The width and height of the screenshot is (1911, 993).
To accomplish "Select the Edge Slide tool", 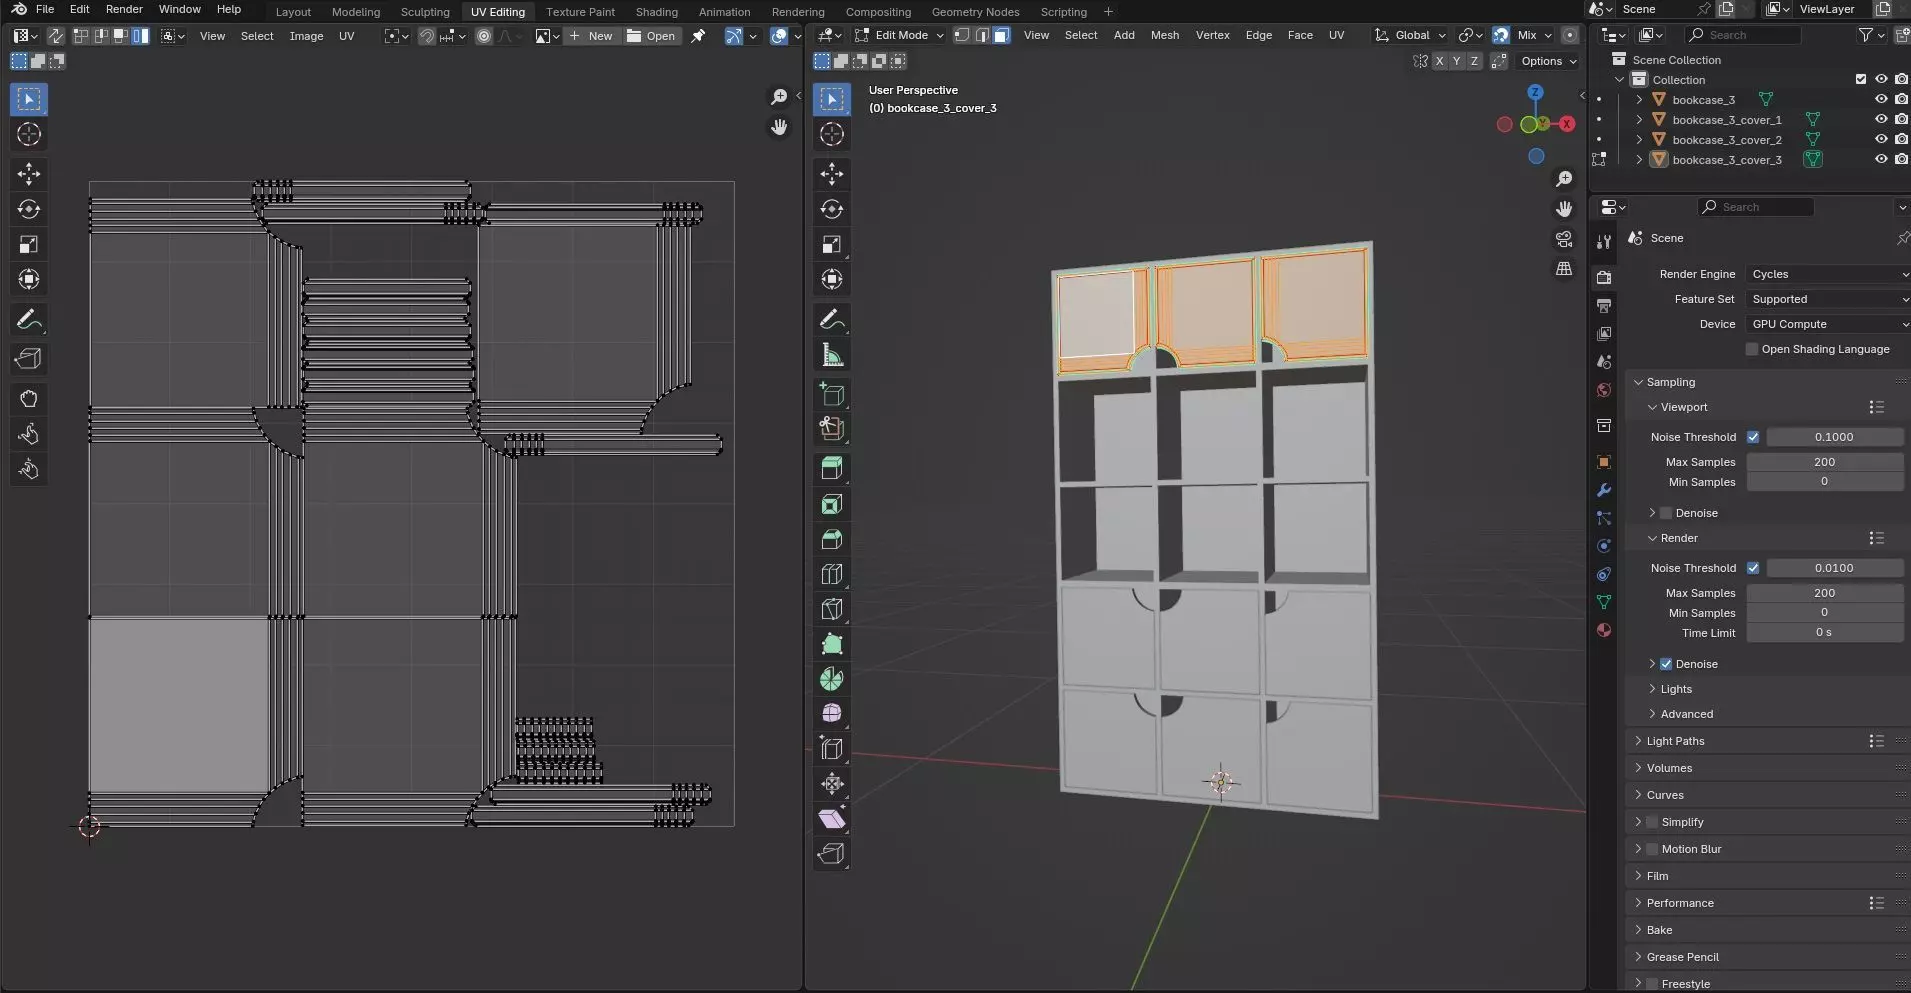I will (x=832, y=748).
